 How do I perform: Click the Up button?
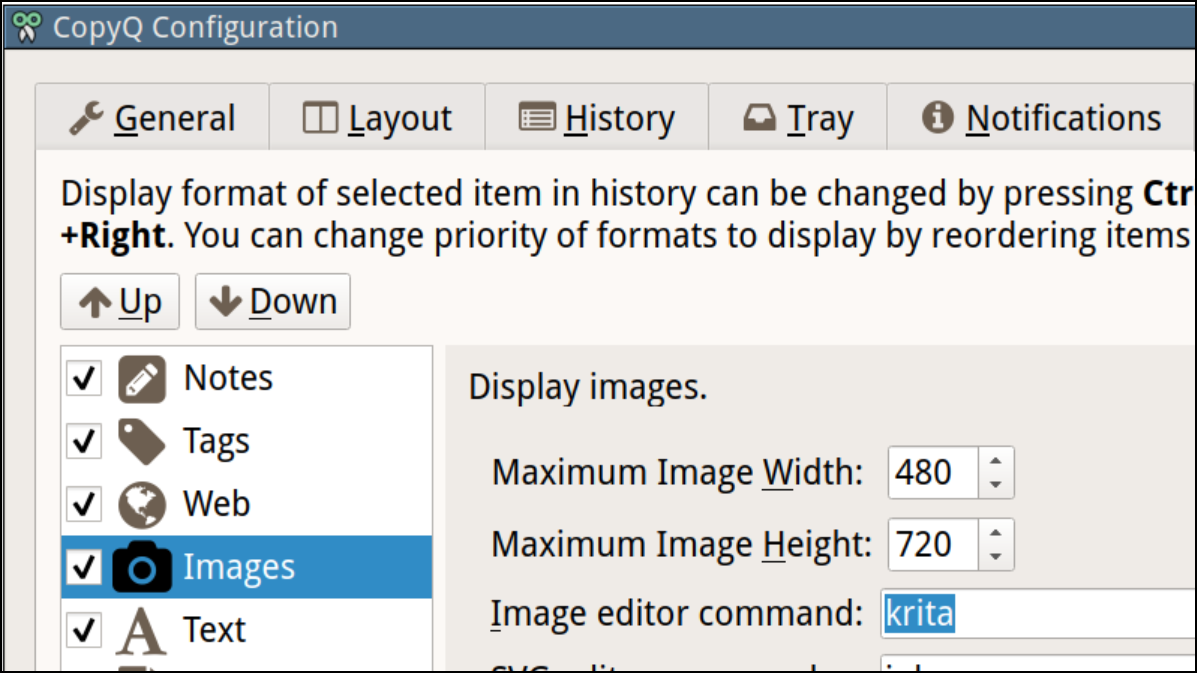click(120, 301)
